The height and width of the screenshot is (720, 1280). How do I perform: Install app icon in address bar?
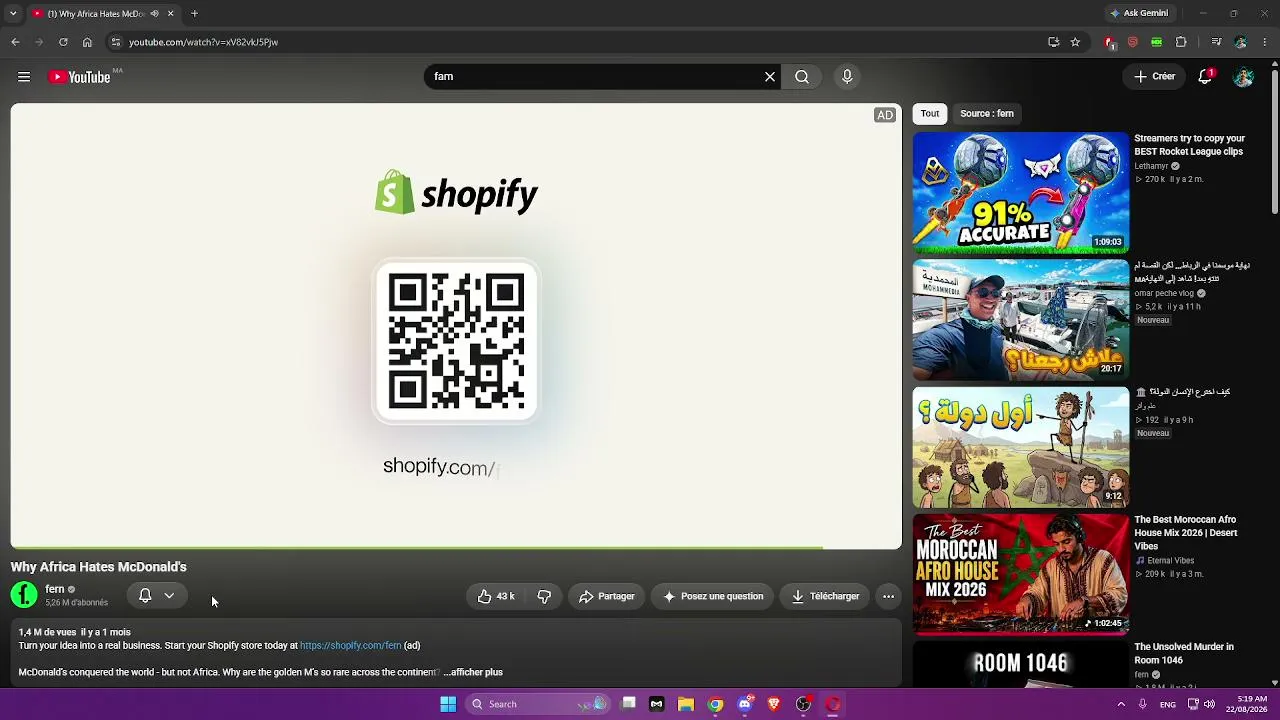point(1053,42)
